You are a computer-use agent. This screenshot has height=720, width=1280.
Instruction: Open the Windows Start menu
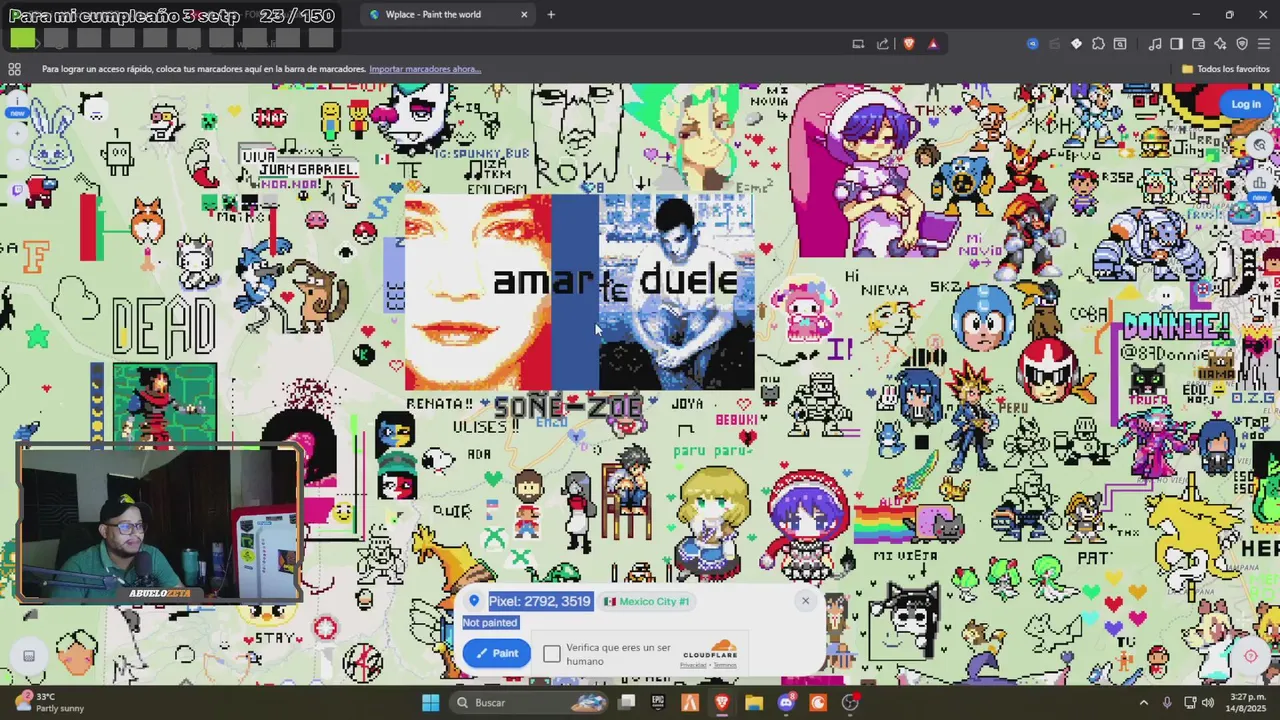coord(430,702)
